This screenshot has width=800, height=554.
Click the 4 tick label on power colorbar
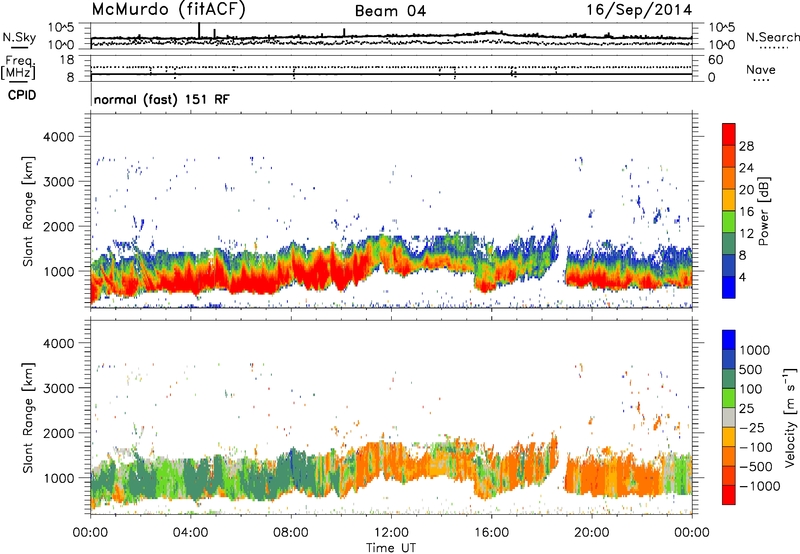742,278
